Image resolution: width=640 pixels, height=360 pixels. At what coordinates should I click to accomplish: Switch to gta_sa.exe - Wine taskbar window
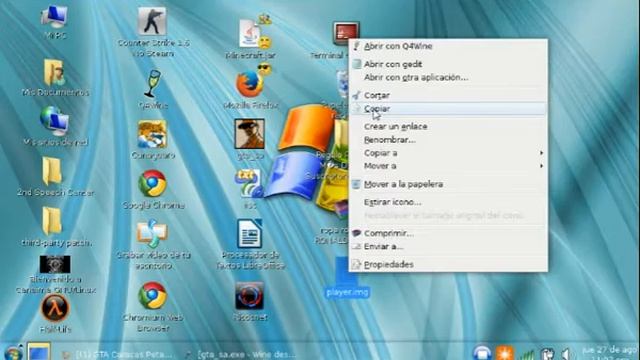241,354
